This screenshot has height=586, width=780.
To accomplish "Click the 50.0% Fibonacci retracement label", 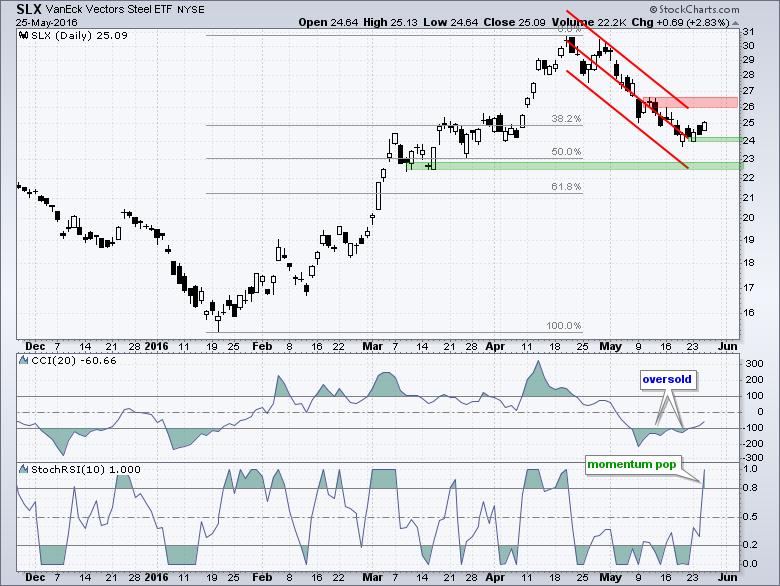I will (566, 152).
